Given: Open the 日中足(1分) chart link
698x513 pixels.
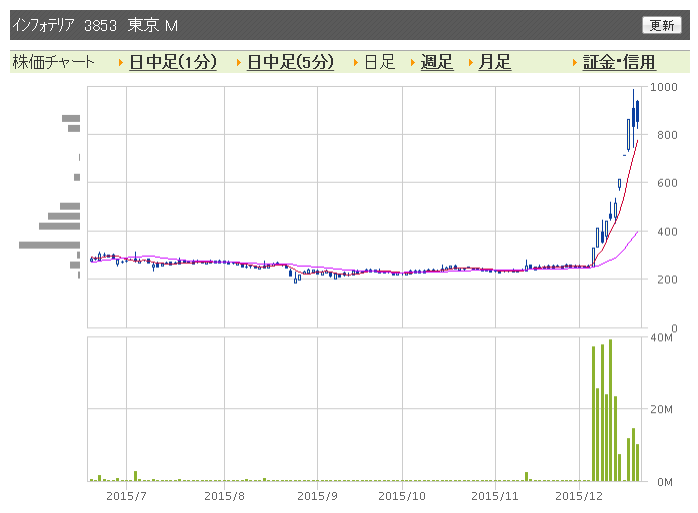Looking at the screenshot, I should pyautogui.click(x=173, y=62).
